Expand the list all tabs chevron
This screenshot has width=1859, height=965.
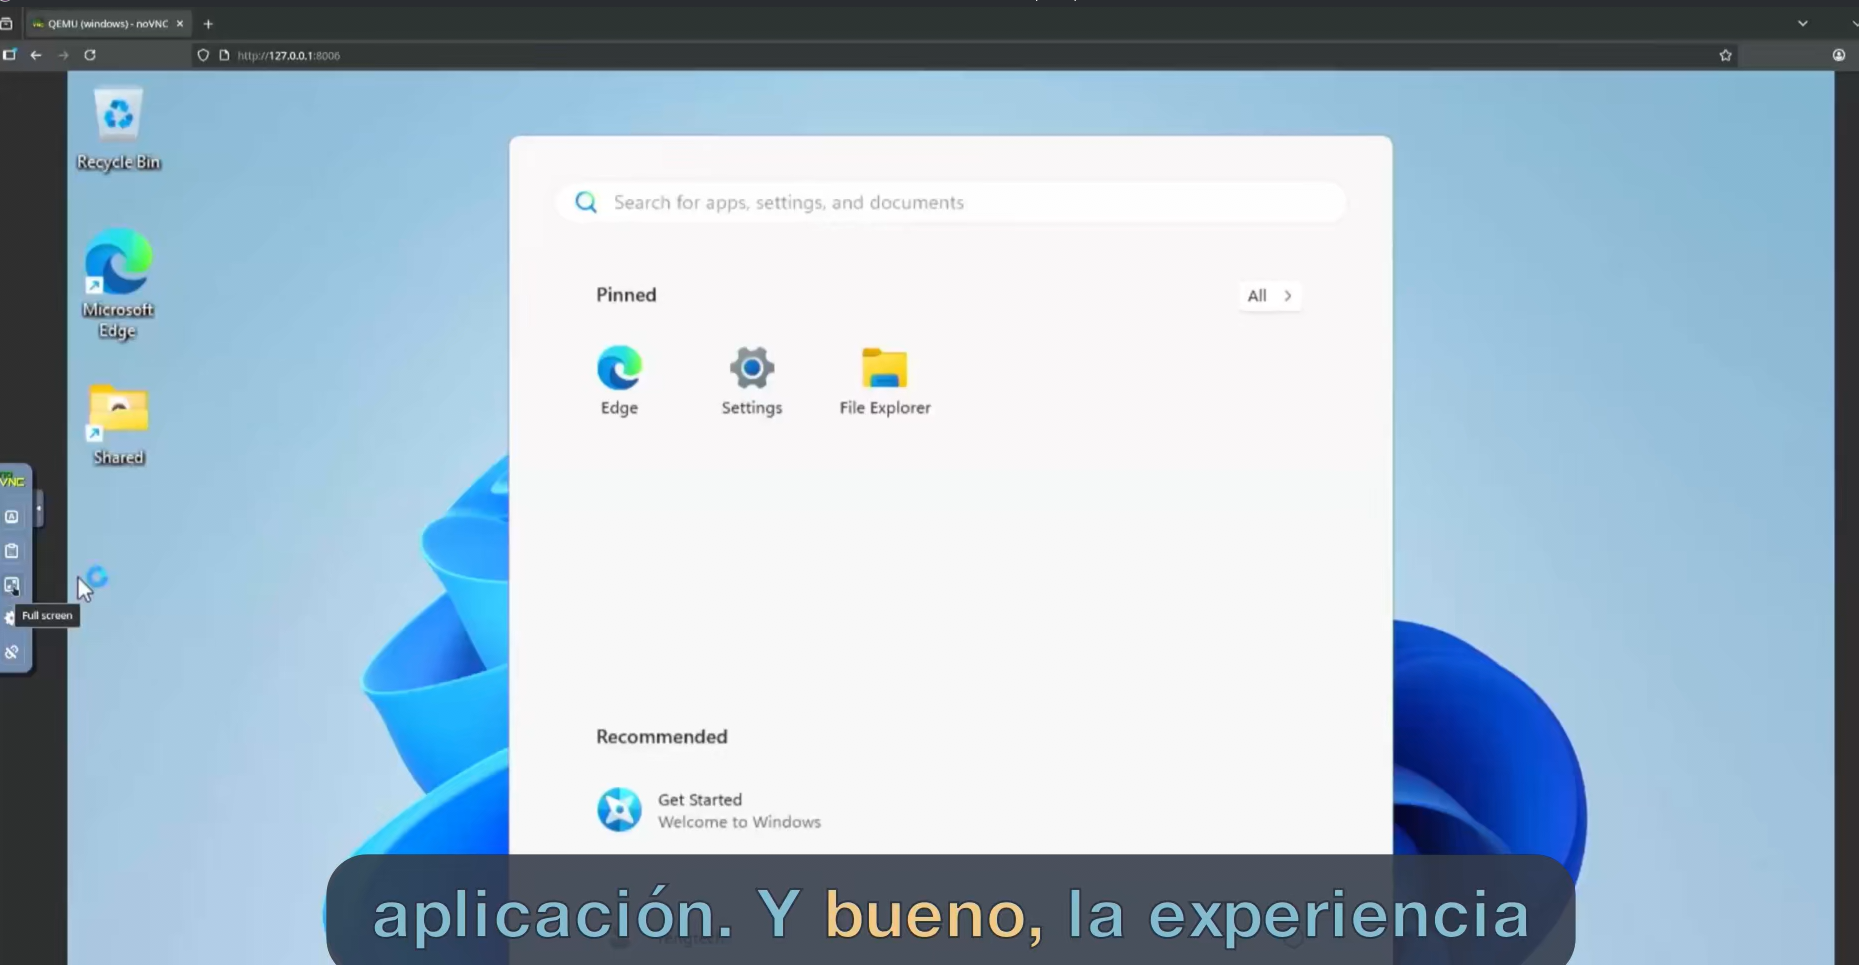pyautogui.click(x=1802, y=23)
